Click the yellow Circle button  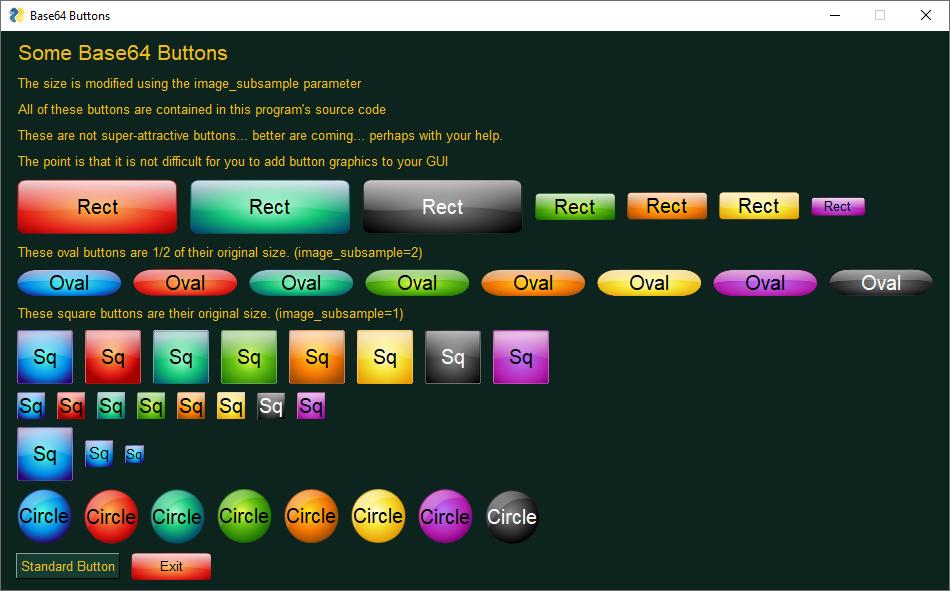tap(378, 516)
